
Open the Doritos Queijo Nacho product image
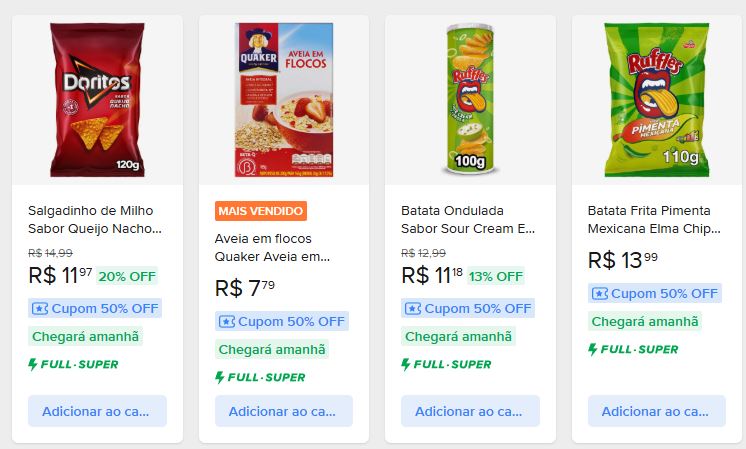pos(97,100)
